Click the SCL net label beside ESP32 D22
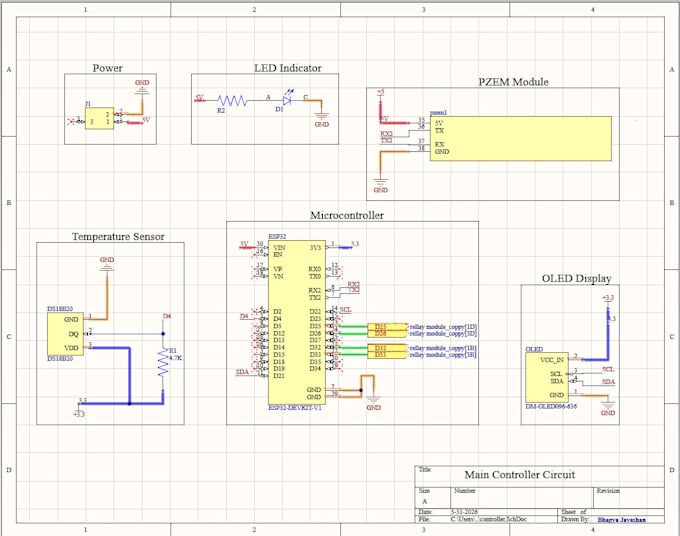The image size is (680, 536). 346,310
